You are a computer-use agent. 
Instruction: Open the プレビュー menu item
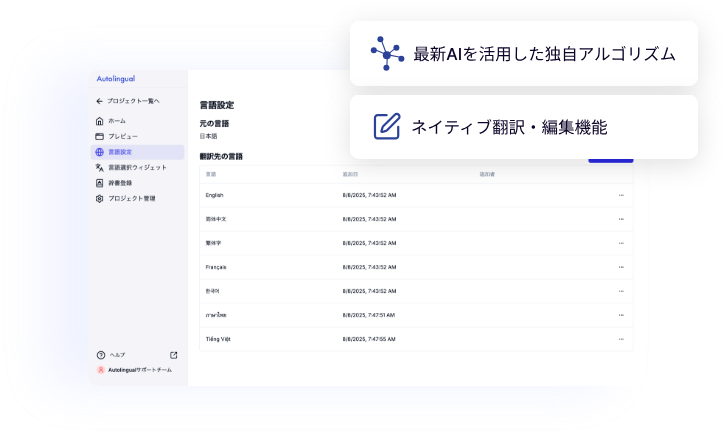pyautogui.click(x=123, y=136)
